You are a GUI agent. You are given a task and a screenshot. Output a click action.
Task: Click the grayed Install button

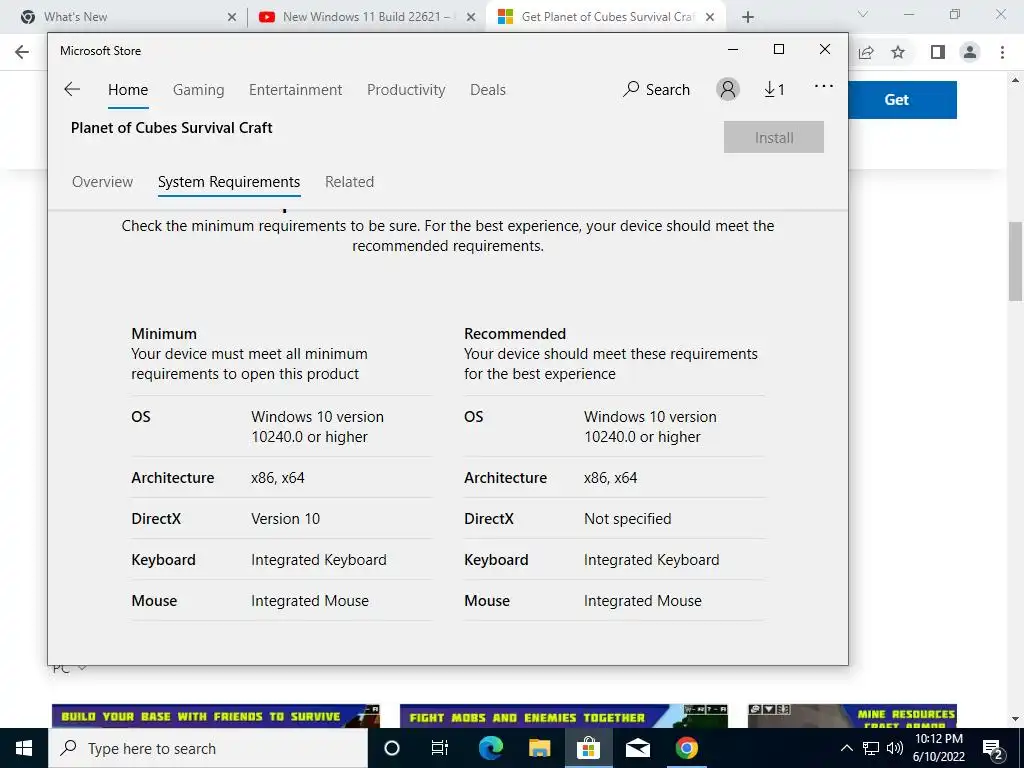[x=774, y=137]
